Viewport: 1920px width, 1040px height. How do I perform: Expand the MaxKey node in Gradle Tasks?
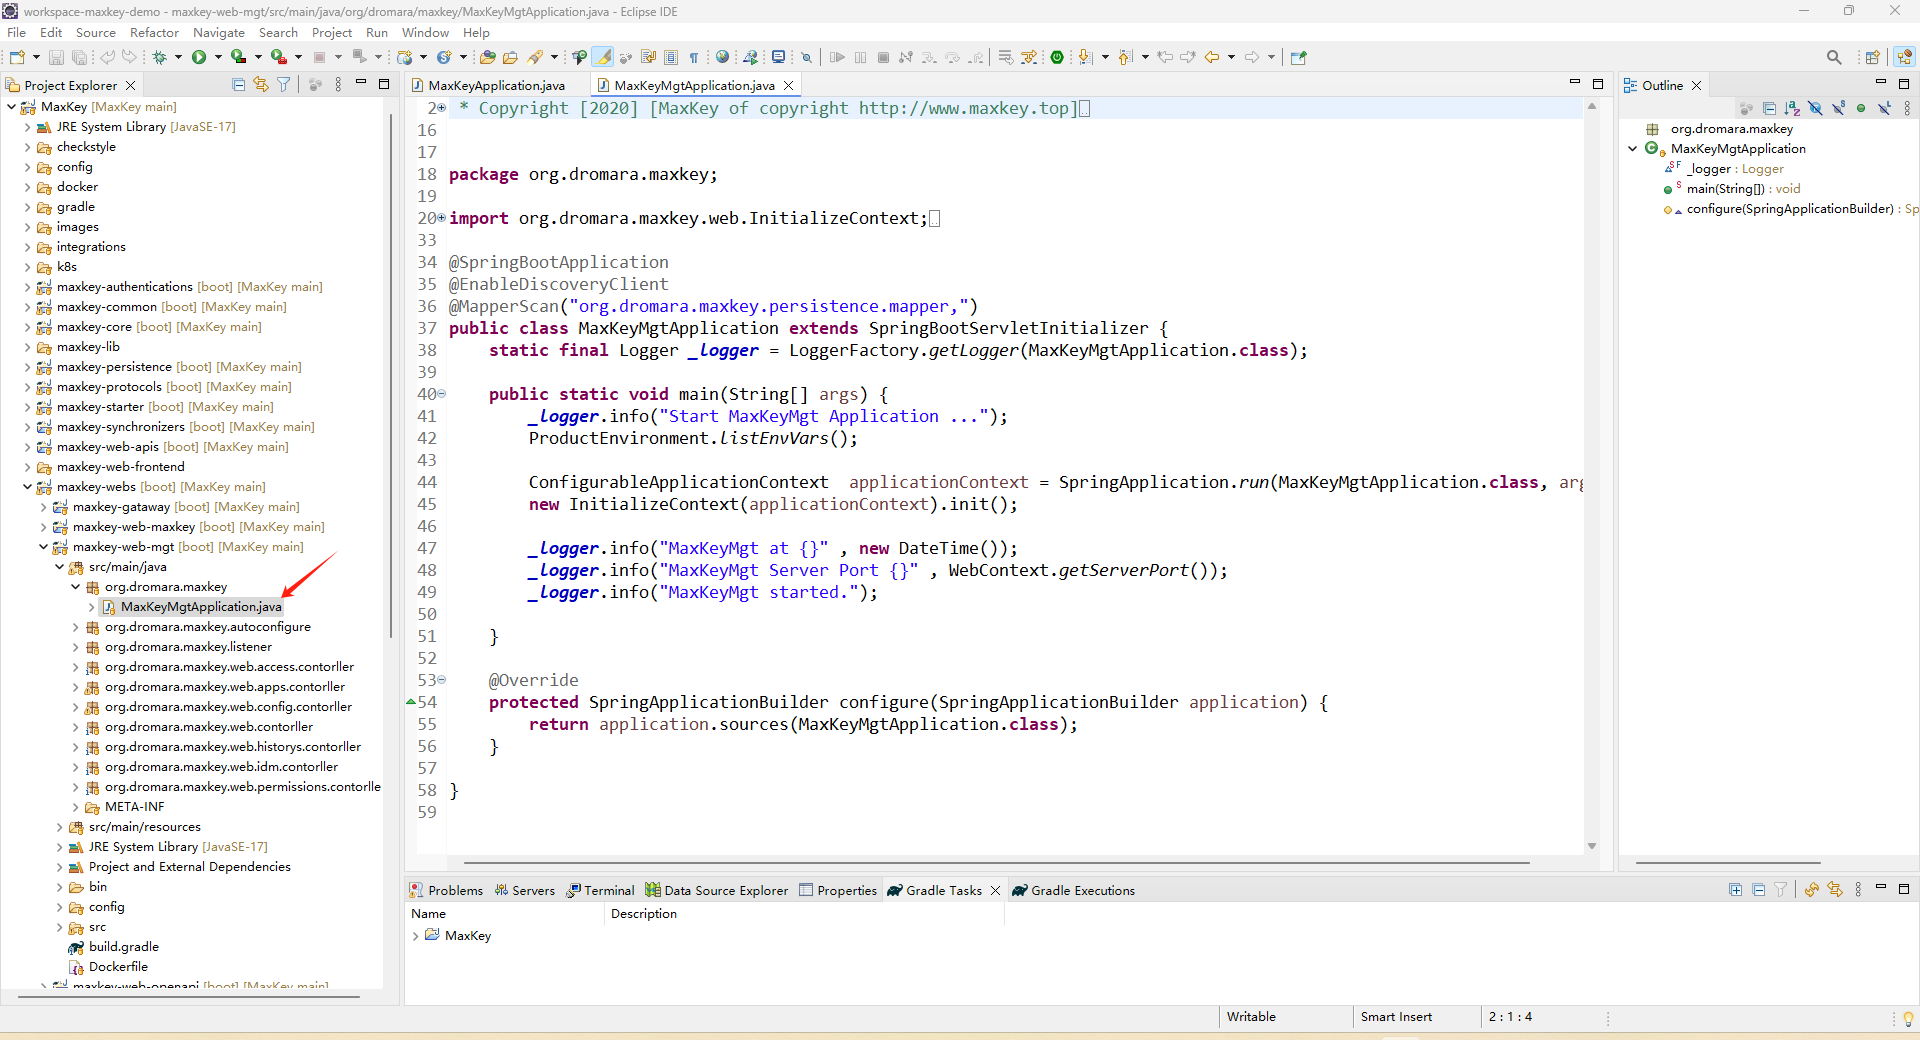coord(415,936)
